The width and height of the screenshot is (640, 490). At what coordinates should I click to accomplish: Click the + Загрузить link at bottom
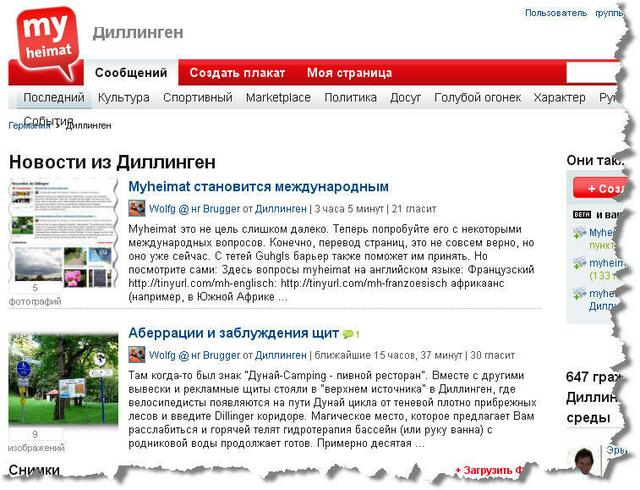pos(489,470)
